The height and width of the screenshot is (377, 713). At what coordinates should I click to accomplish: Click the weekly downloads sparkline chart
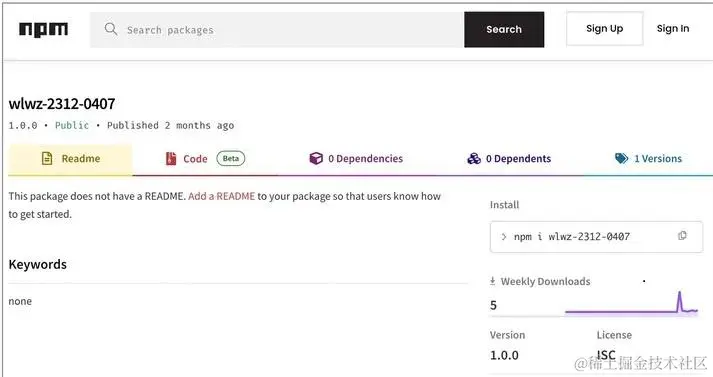(x=631, y=303)
